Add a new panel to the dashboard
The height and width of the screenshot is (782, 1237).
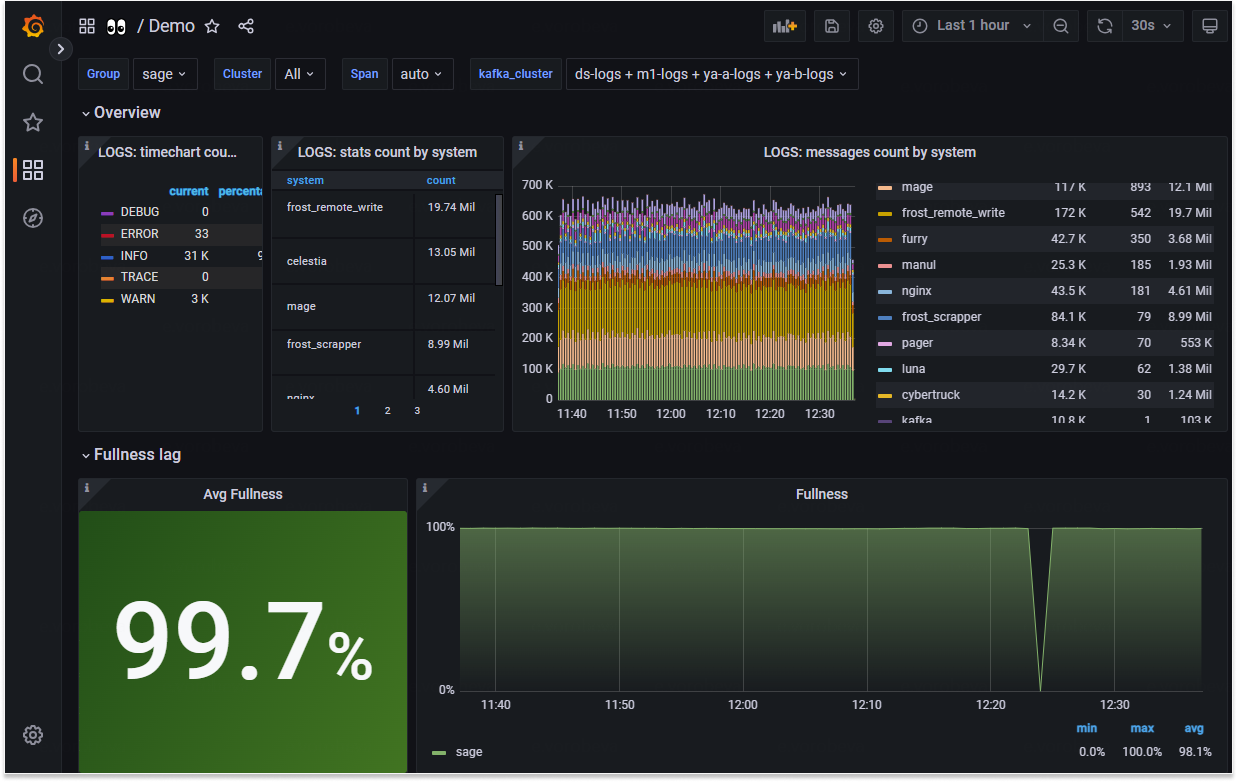[x=785, y=26]
